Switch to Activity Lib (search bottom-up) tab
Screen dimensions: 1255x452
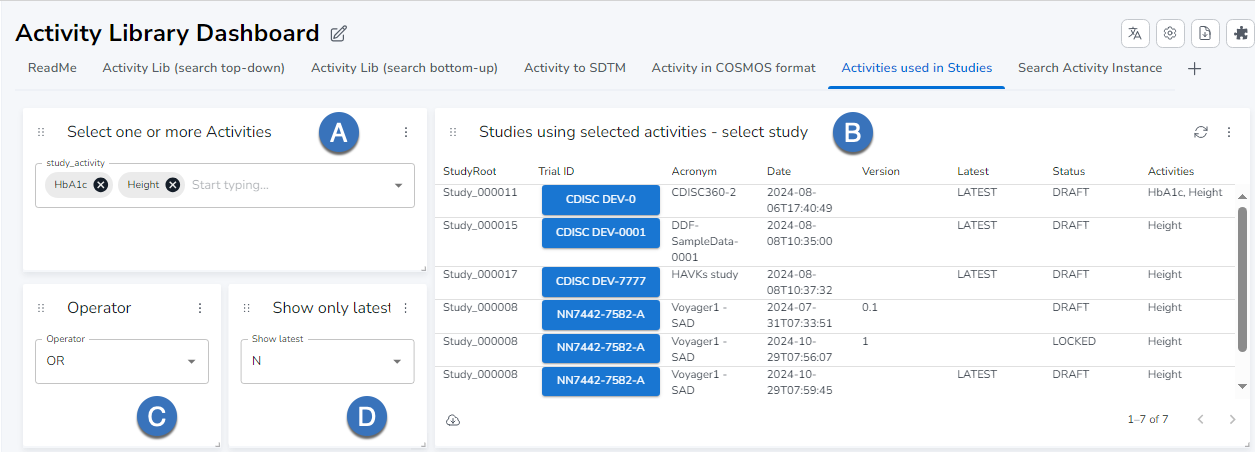point(404,68)
